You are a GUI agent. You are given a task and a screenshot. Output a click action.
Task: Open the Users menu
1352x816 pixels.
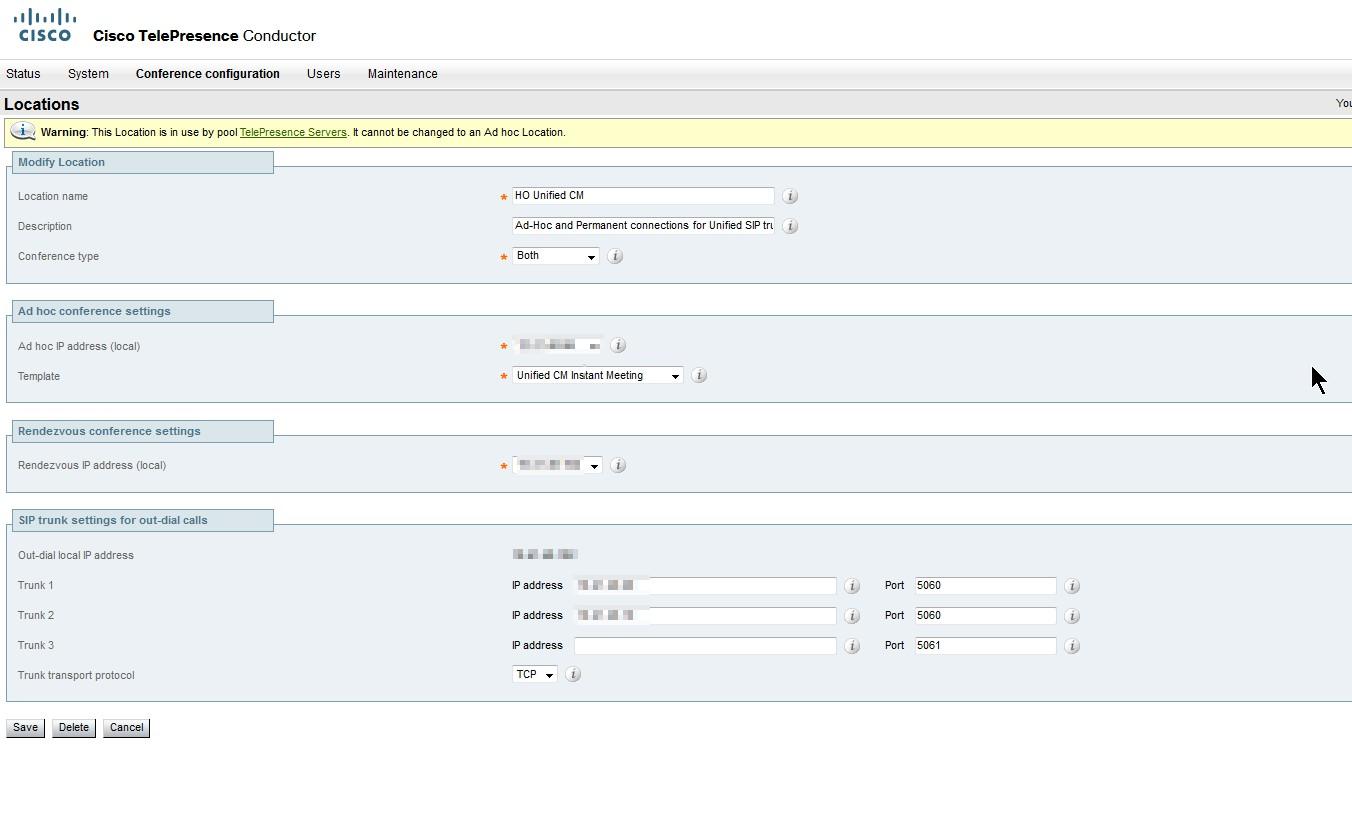click(324, 74)
